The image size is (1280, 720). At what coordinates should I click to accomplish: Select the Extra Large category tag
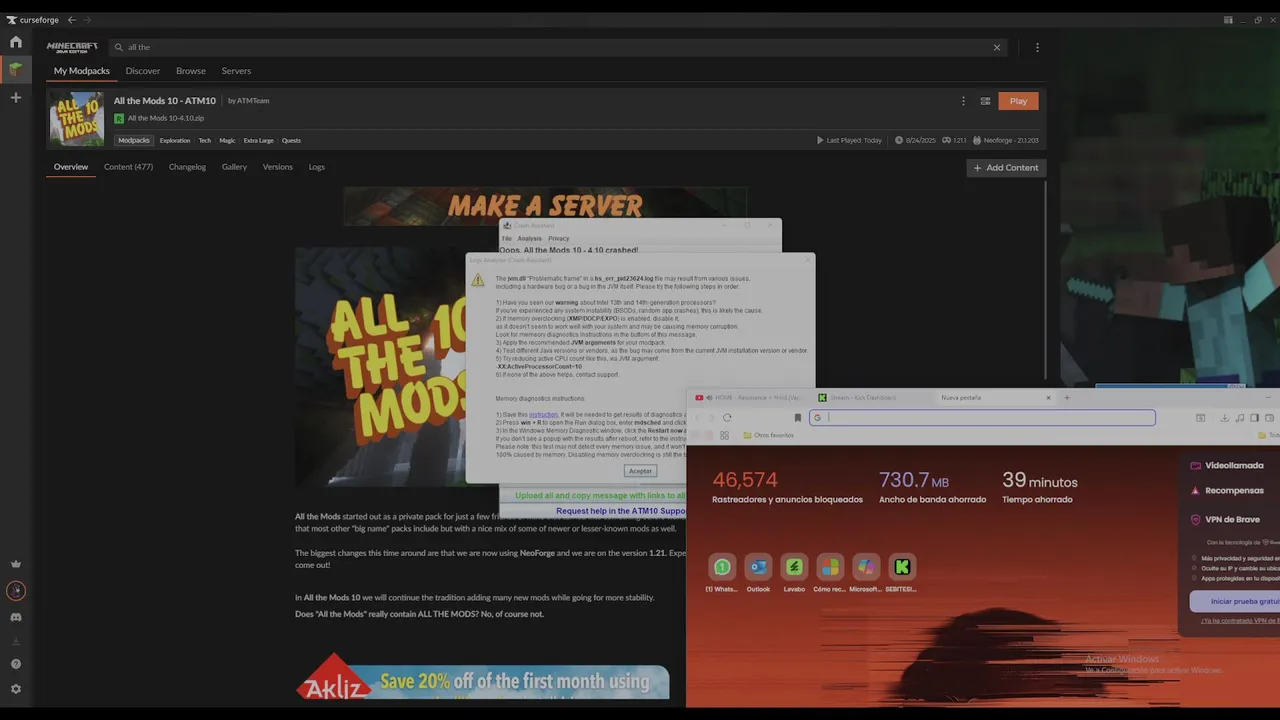coord(258,140)
